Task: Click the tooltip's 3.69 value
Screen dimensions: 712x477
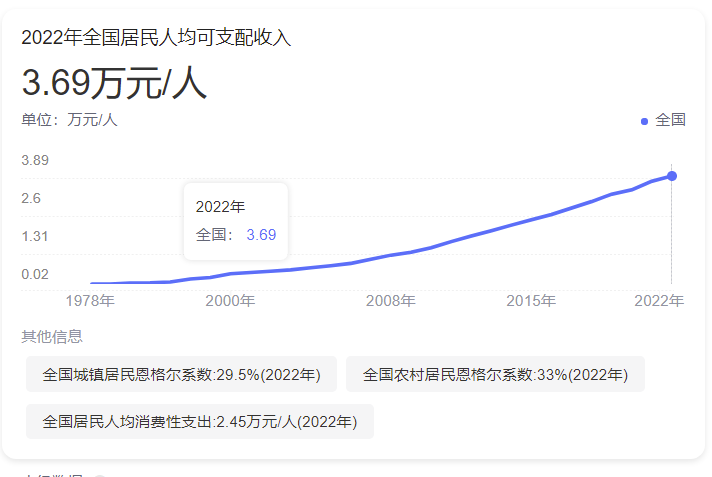Action: (x=261, y=235)
